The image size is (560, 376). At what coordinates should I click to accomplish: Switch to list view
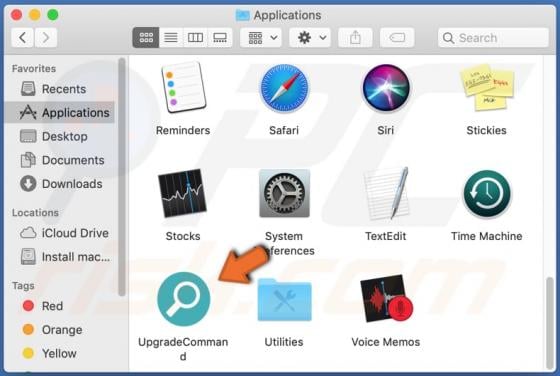(171, 37)
